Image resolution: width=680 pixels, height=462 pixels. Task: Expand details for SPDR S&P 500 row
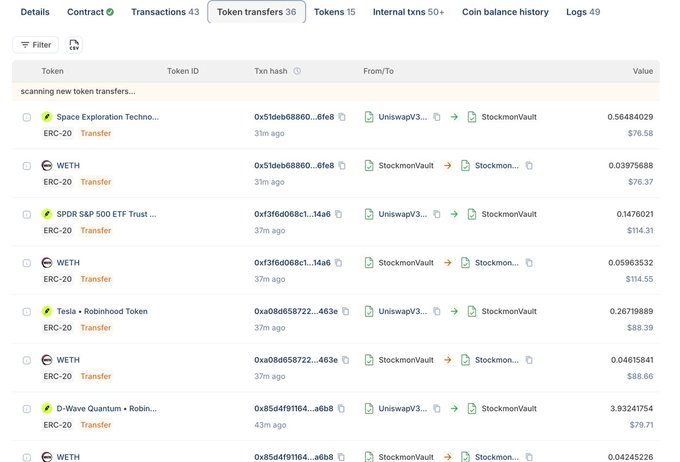(x=27, y=214)
